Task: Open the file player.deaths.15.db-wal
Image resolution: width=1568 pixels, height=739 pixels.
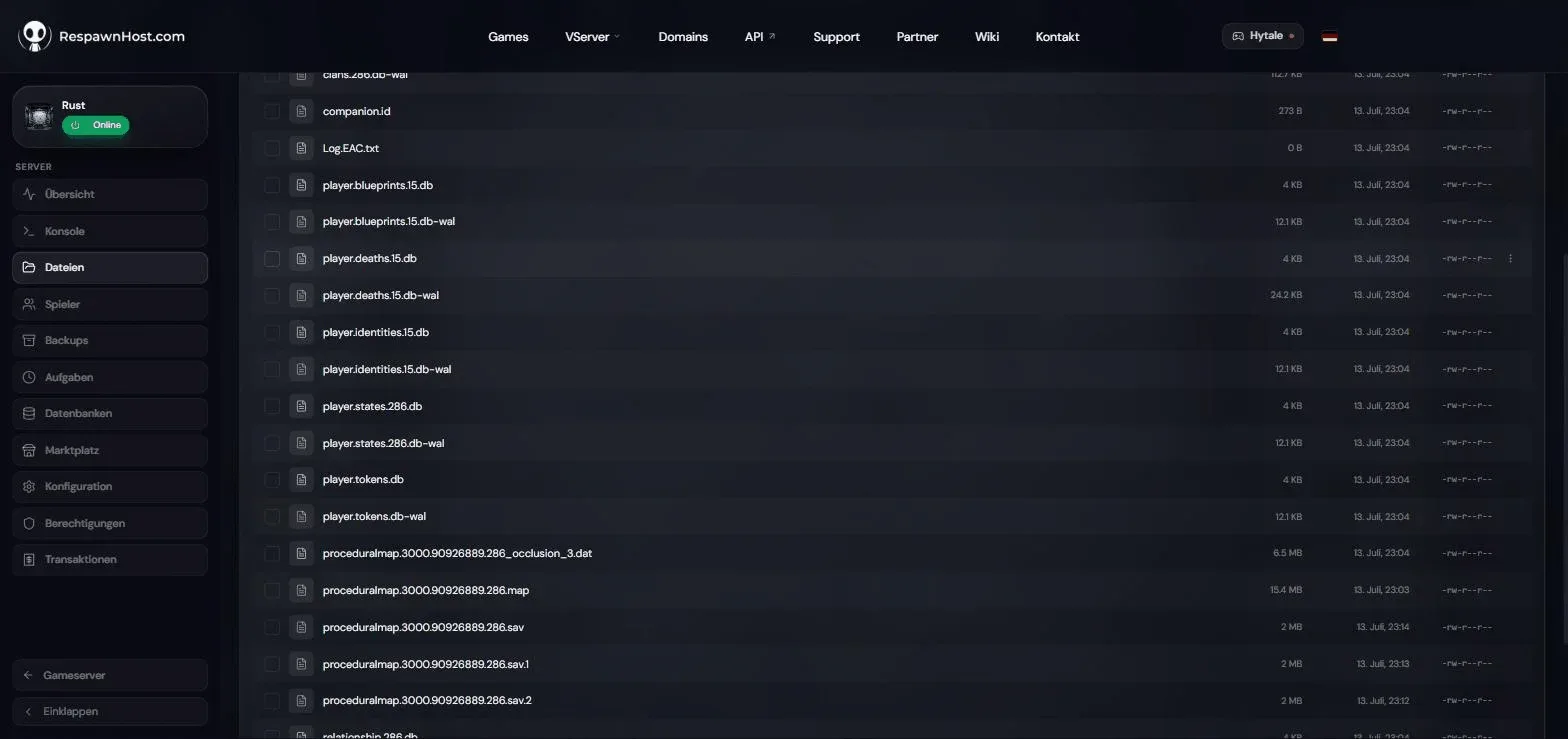Action: coord(381,295)
